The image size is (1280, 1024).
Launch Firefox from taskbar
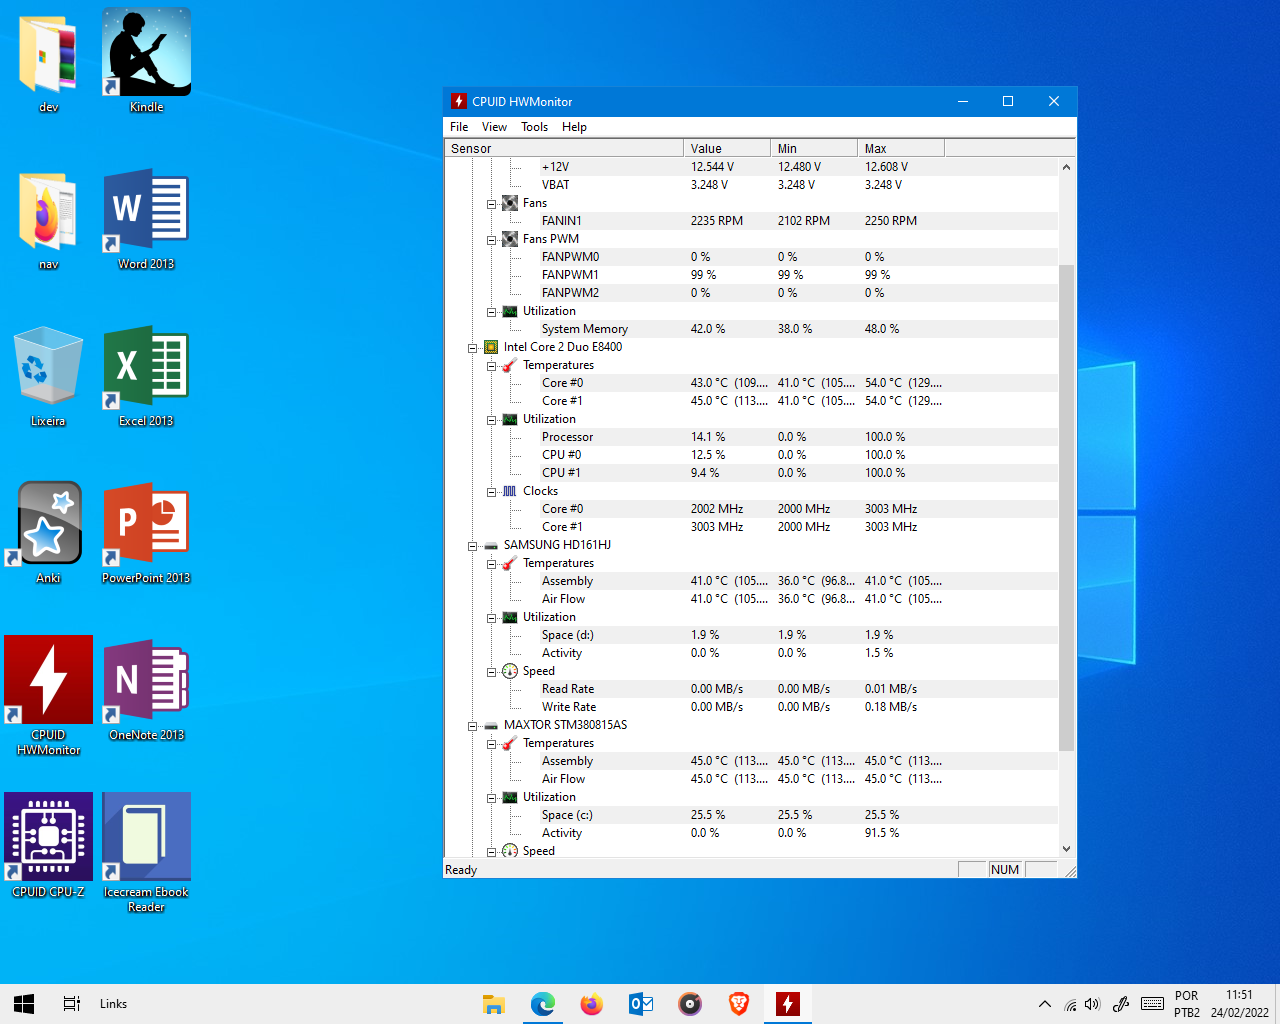coord(592,1004)
